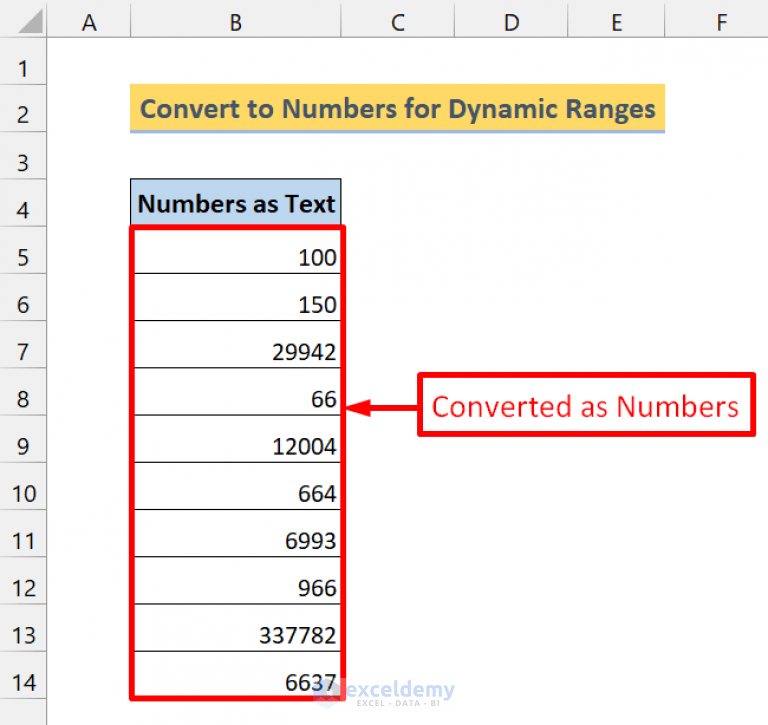Select cell containing 6637
The image size is (768, 725).
(236, 675)
